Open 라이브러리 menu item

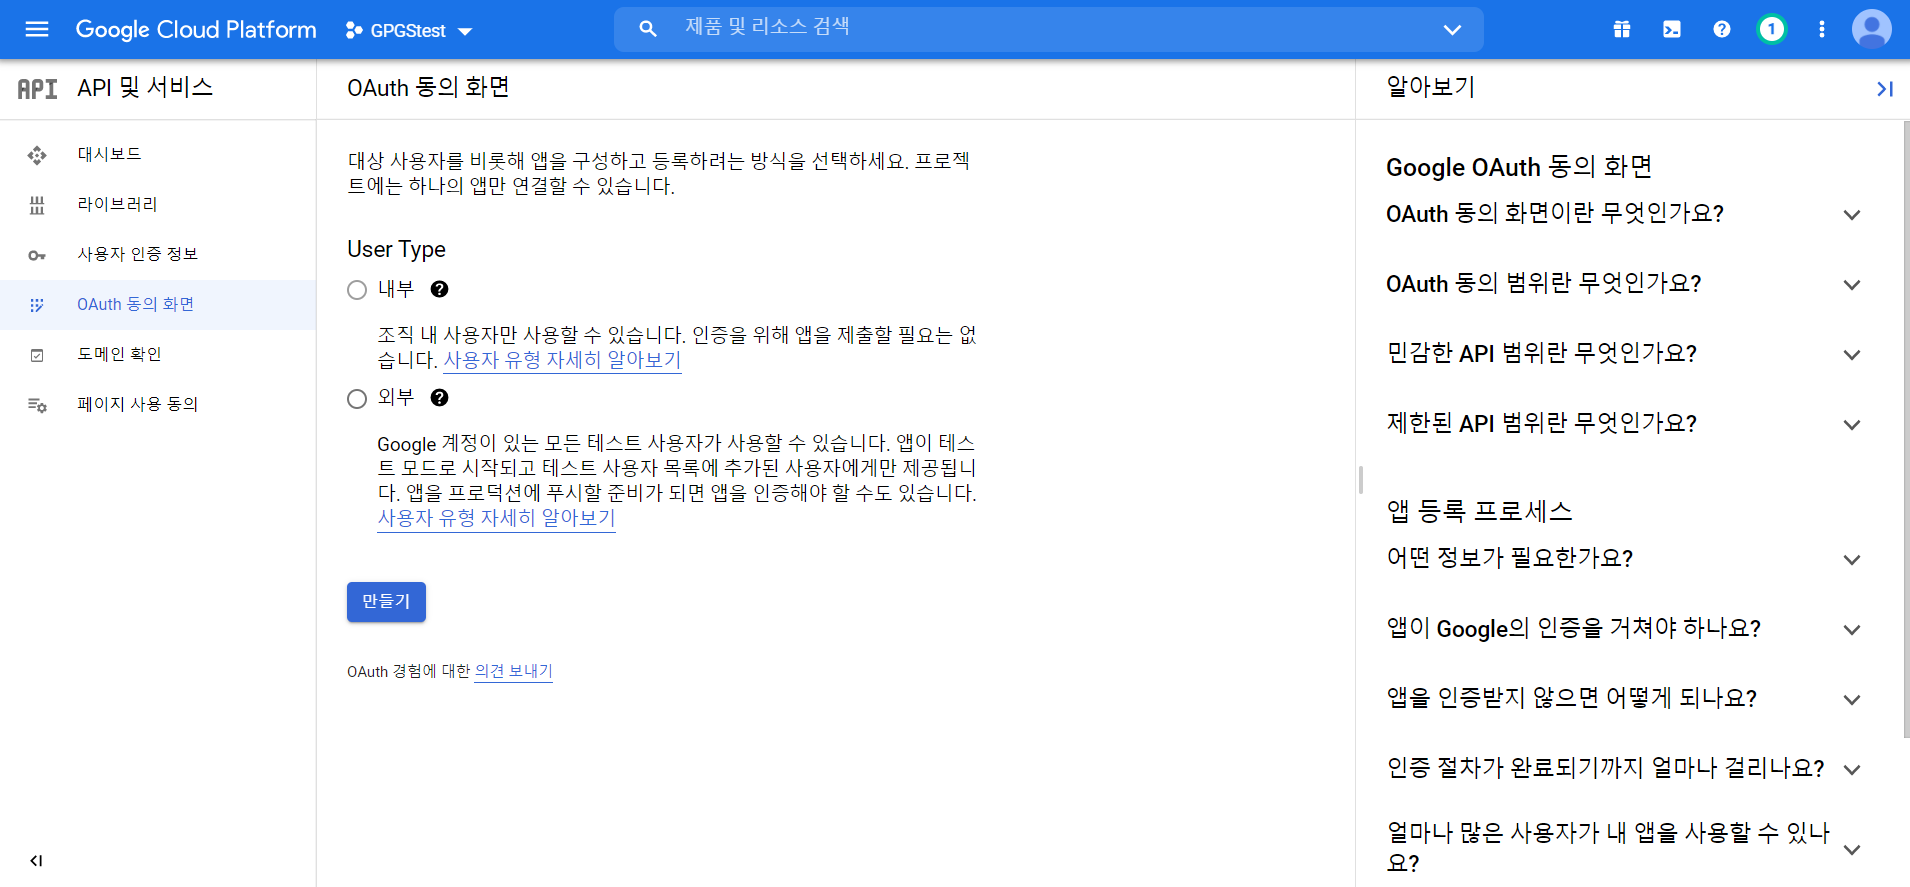pyautogui.click(x=158, y=205)
